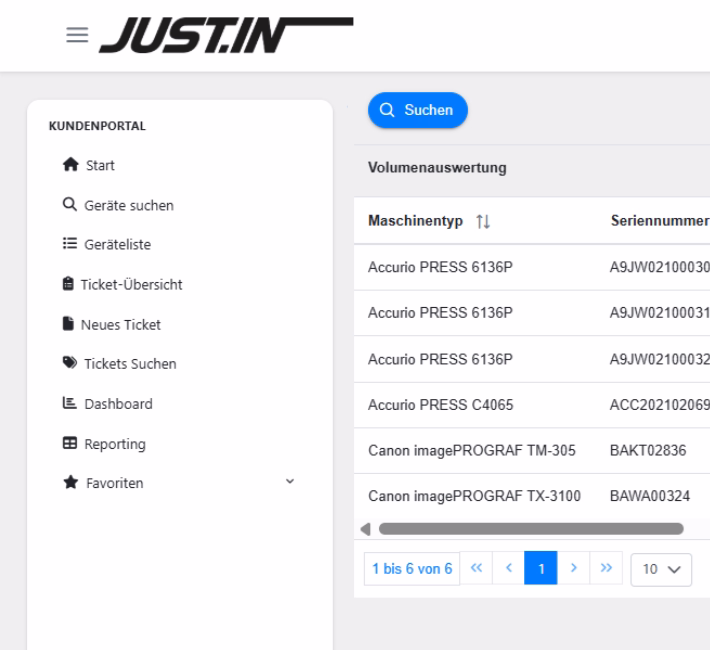Screen dimensions: 710x650
Task: Go to the next page of results
Action: pos(573,568)
